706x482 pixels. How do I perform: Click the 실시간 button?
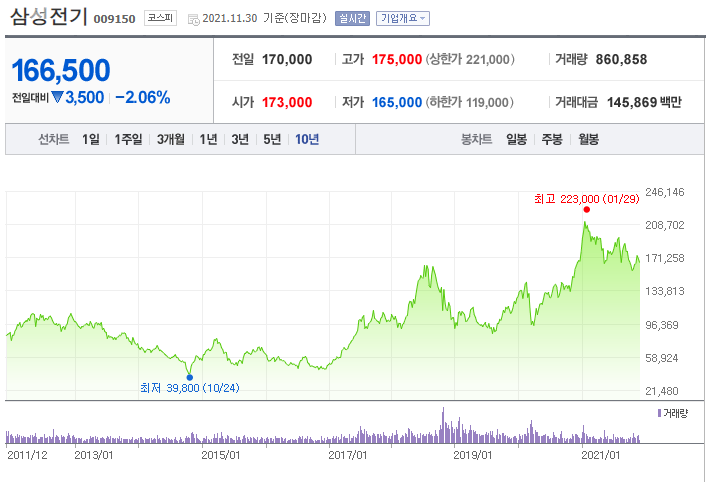[x=352, y=18]
